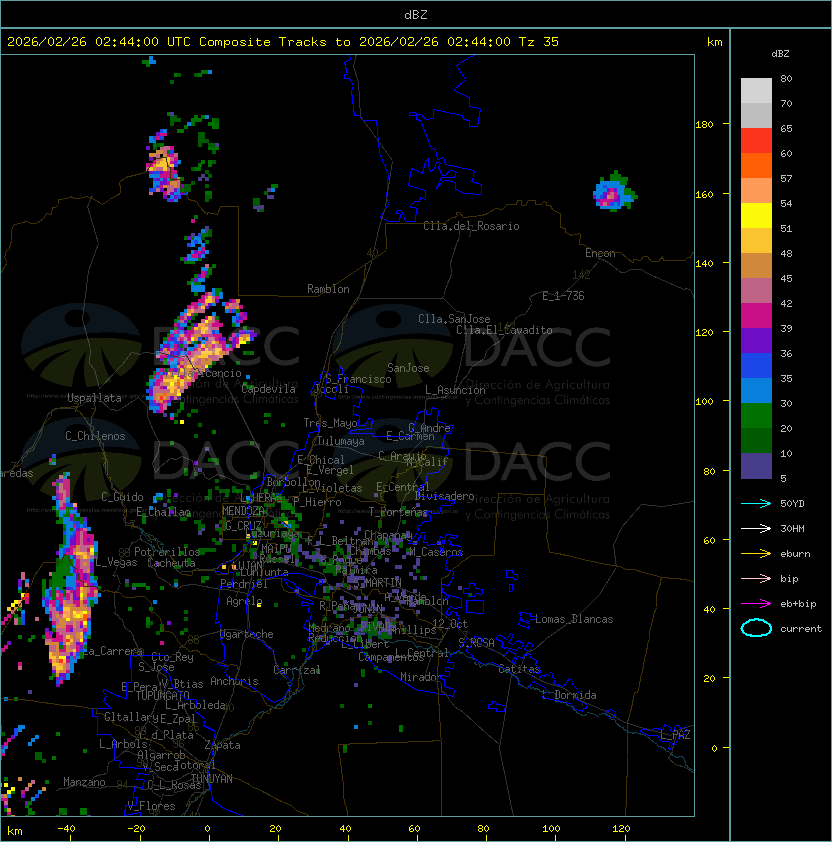832x842 pixels.
Task: Click the 'Encon' map label
Action: click(600, 253)
